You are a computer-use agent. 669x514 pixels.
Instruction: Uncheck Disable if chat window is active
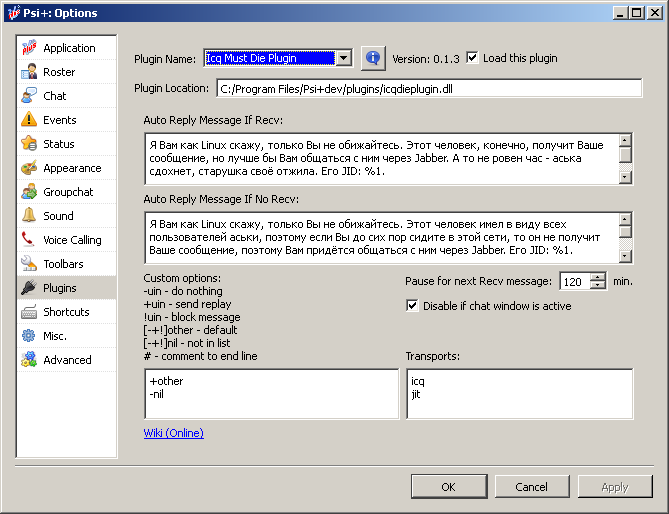coord(412,306)
